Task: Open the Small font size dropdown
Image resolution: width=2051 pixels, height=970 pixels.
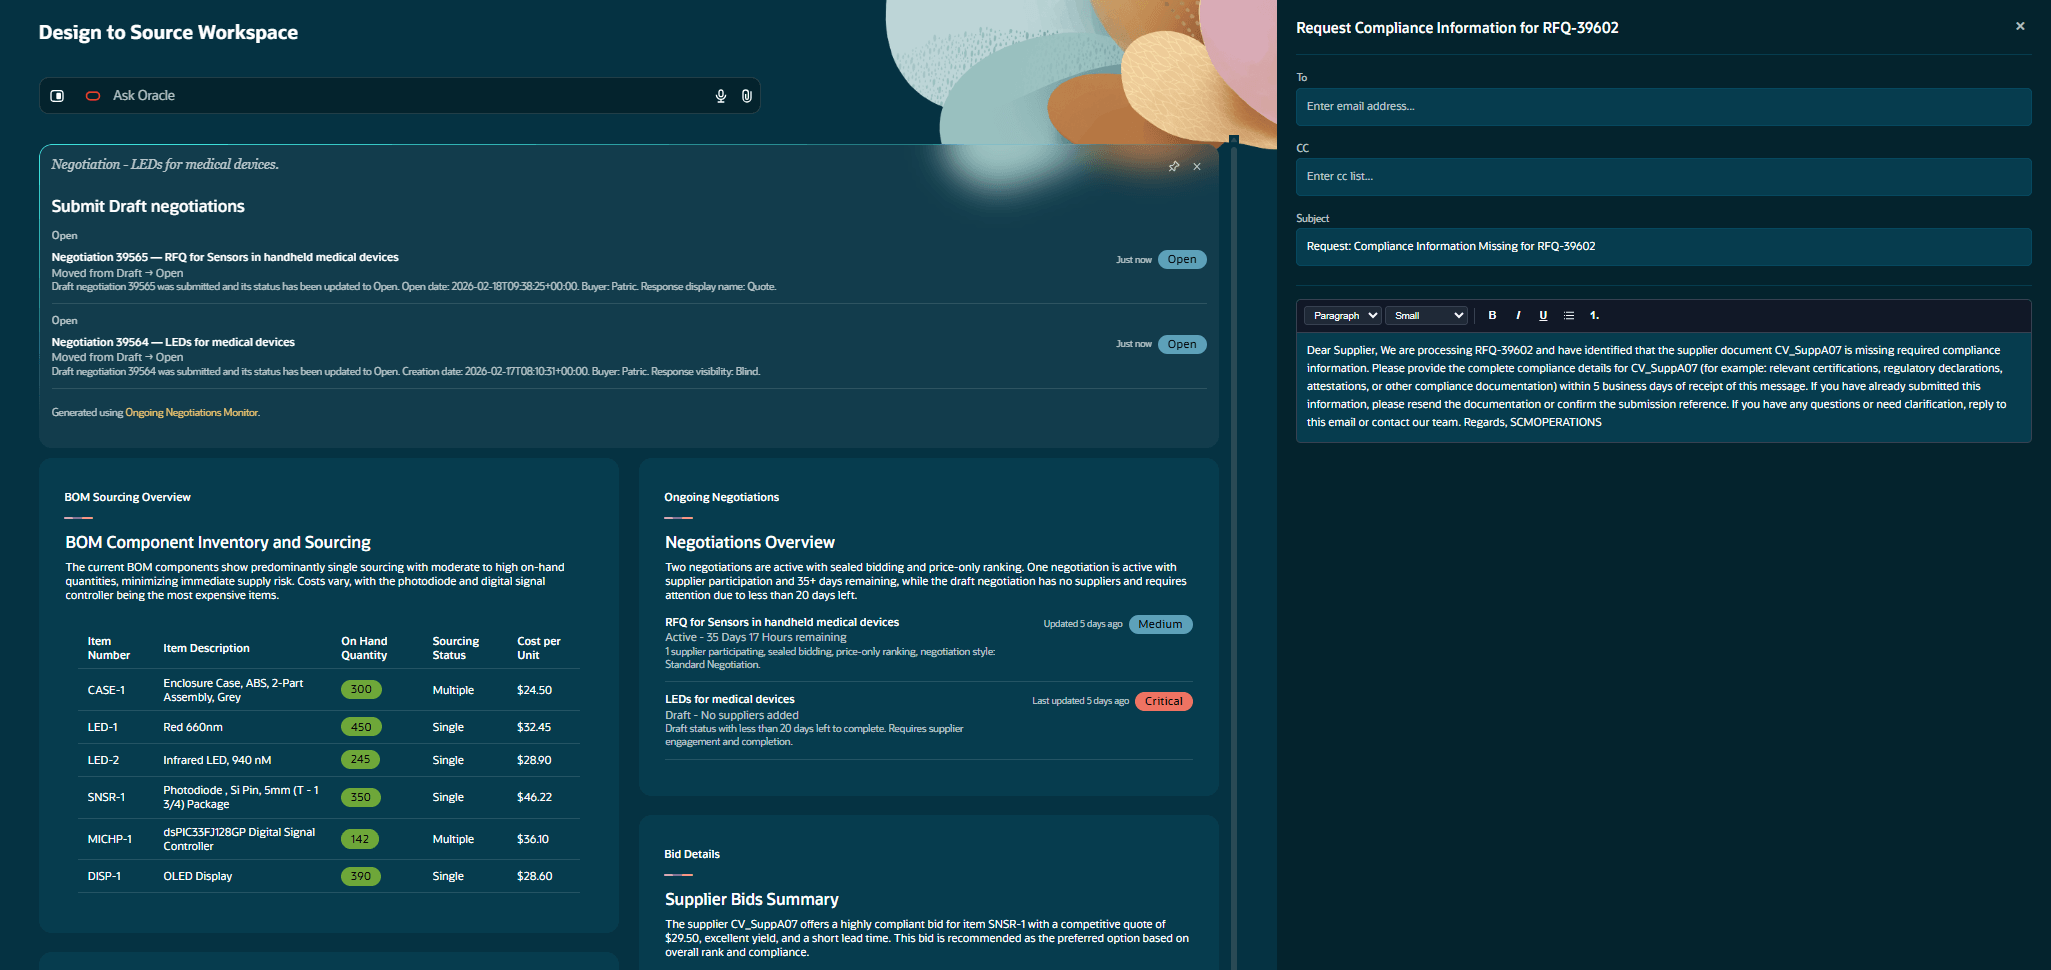Action: [1427, 315]
